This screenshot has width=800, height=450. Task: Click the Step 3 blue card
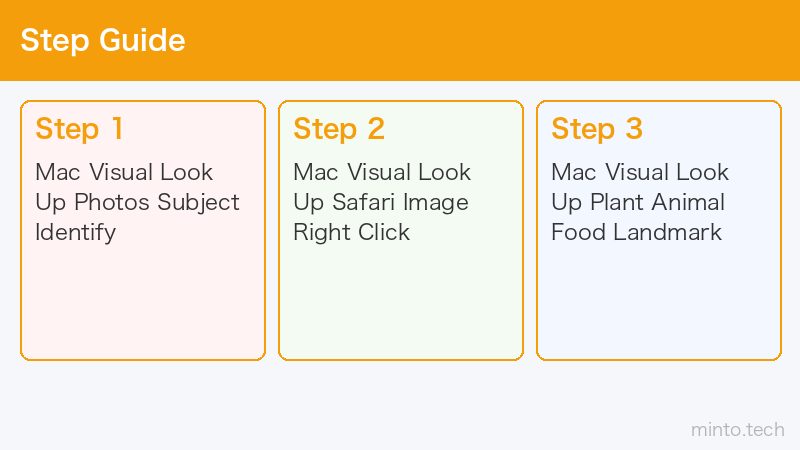pos(659,230)
